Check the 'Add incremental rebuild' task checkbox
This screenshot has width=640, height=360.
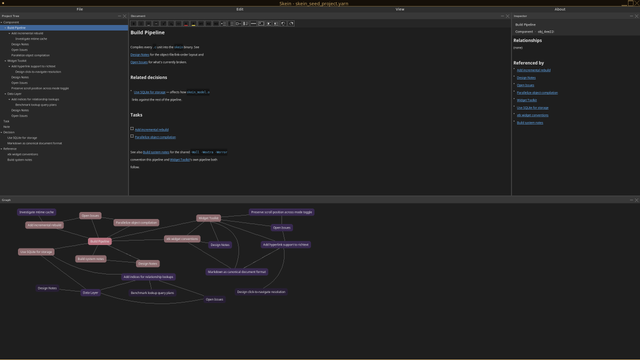click(132, 129)
